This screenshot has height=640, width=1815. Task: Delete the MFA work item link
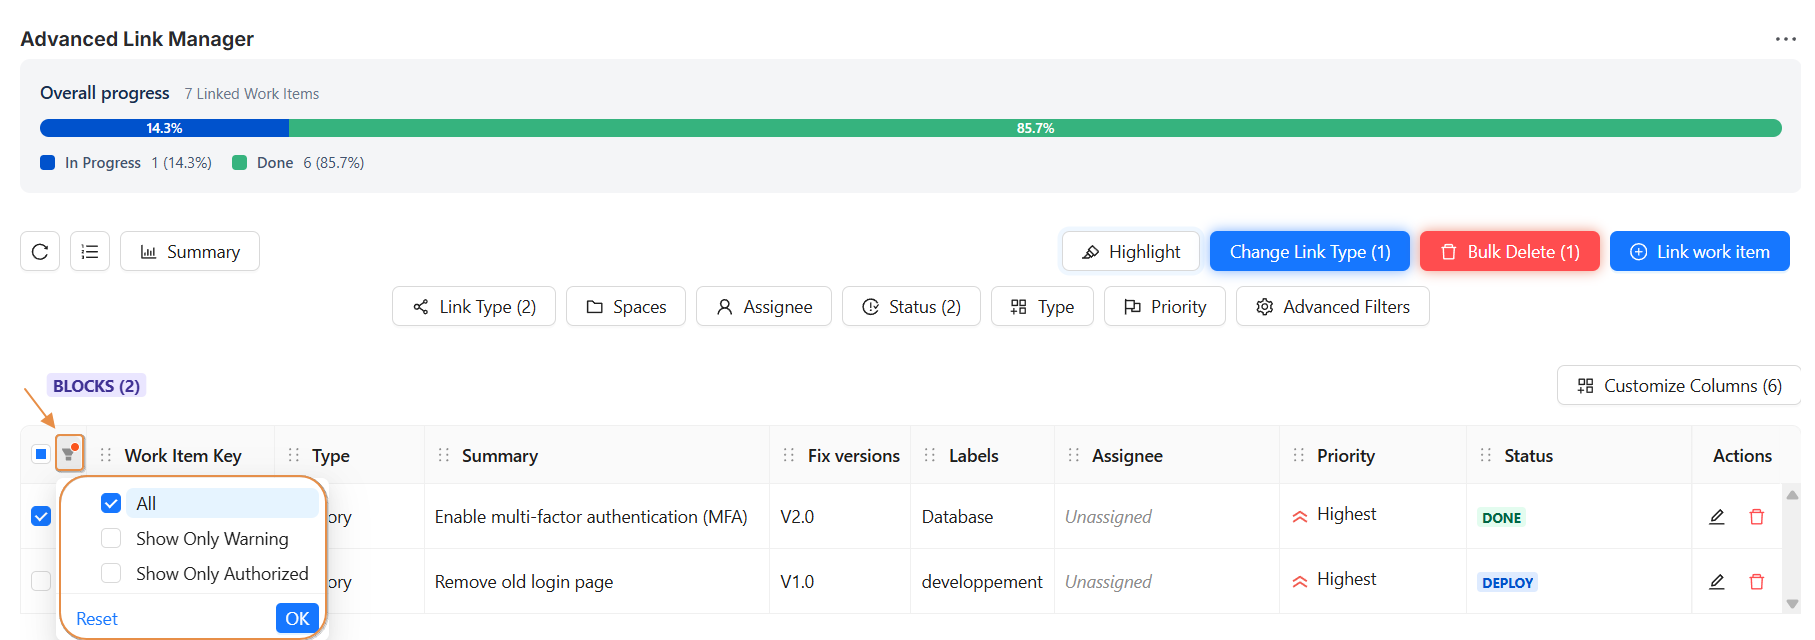(1756, 517)
